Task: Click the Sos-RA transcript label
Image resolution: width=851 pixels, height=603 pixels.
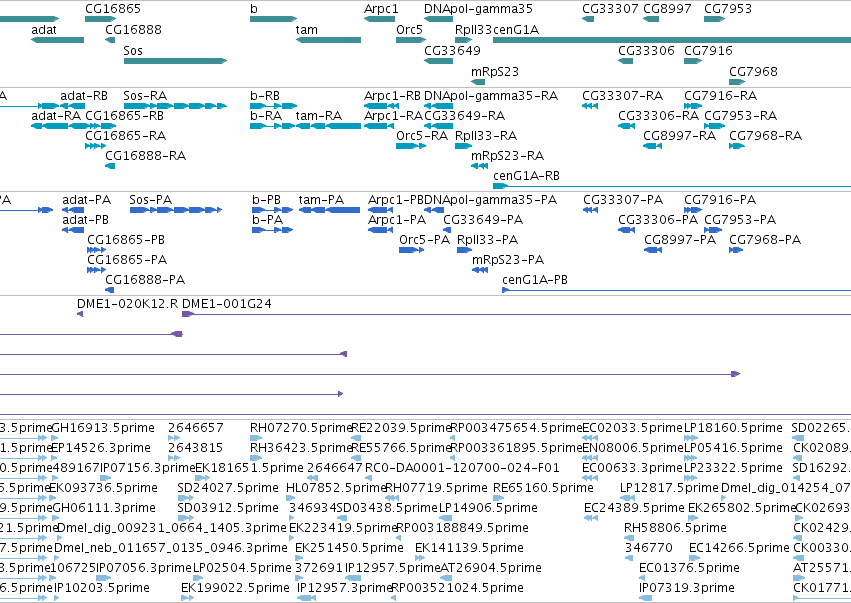Action: 145,96
